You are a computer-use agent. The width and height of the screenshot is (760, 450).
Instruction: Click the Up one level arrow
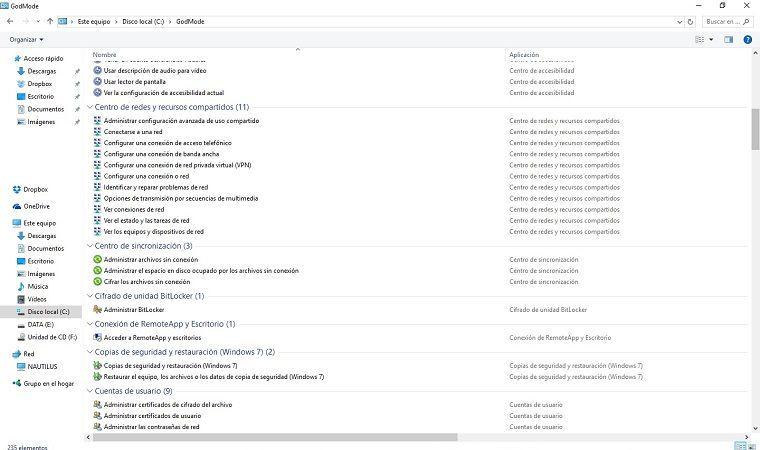click(50, 21)
